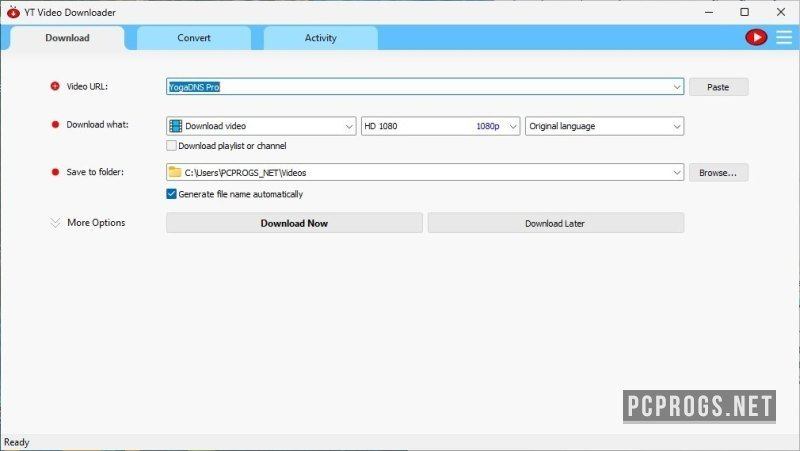800x451 pixels.
Task: Click the Paste button
Action: coord(718,87)
